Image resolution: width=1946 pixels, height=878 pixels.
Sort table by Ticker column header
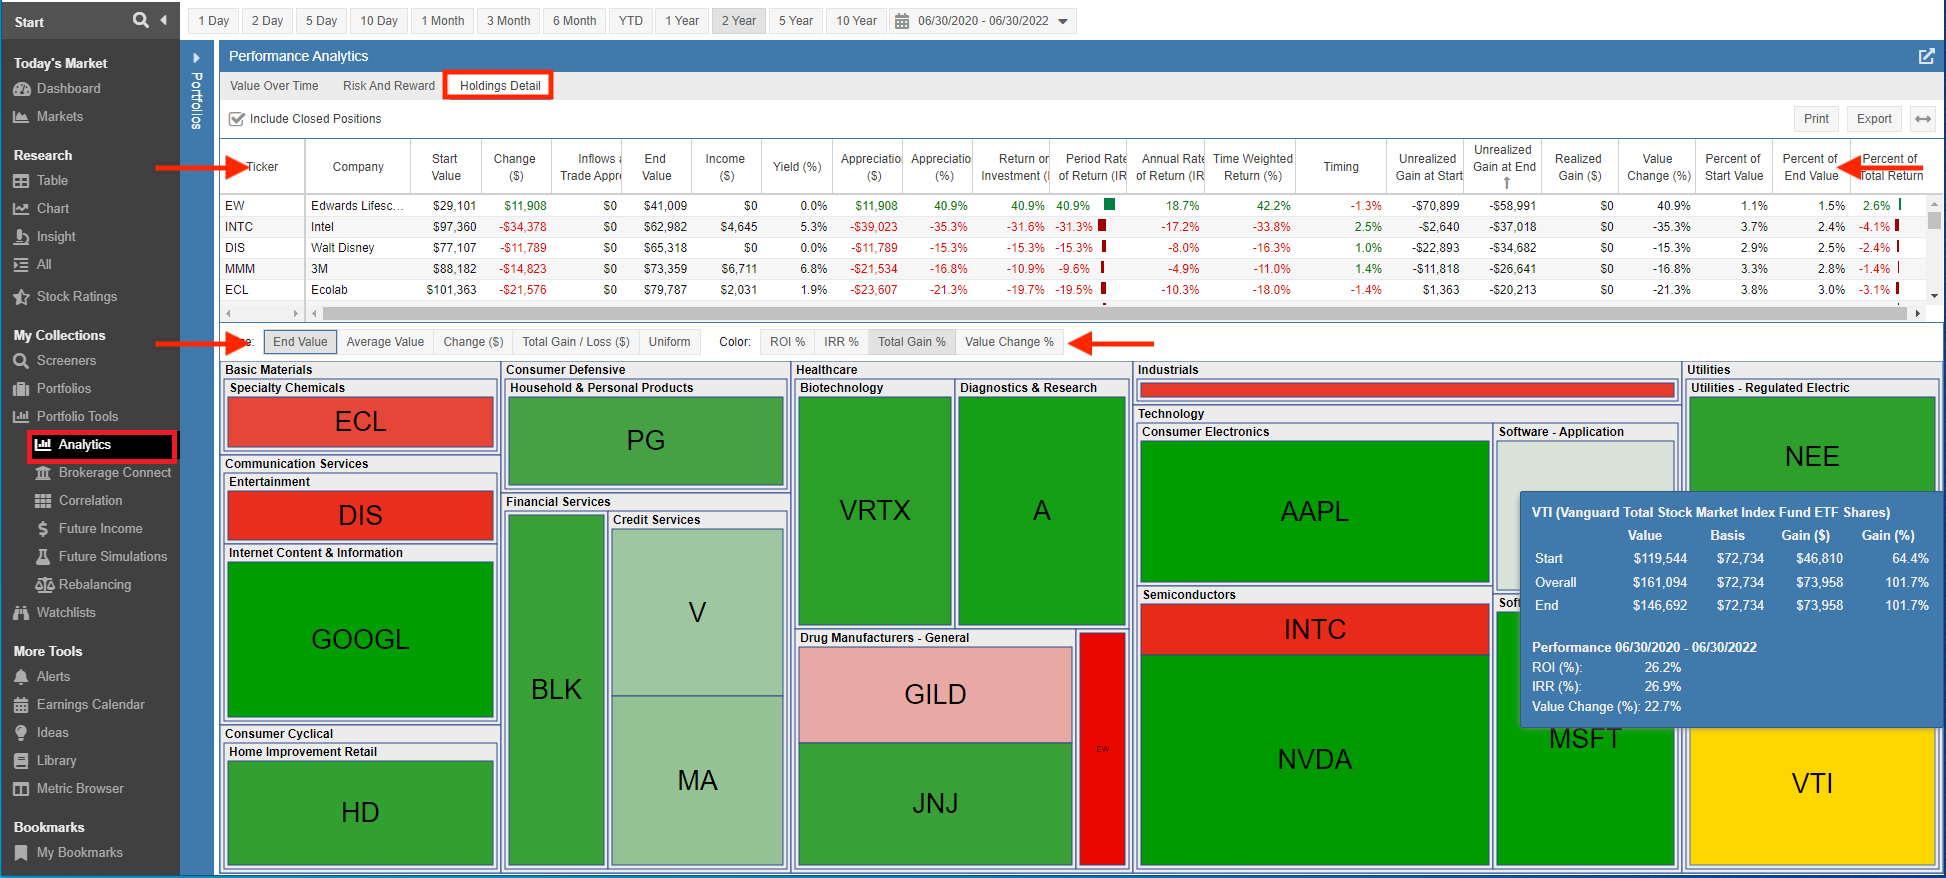(262, 167)
